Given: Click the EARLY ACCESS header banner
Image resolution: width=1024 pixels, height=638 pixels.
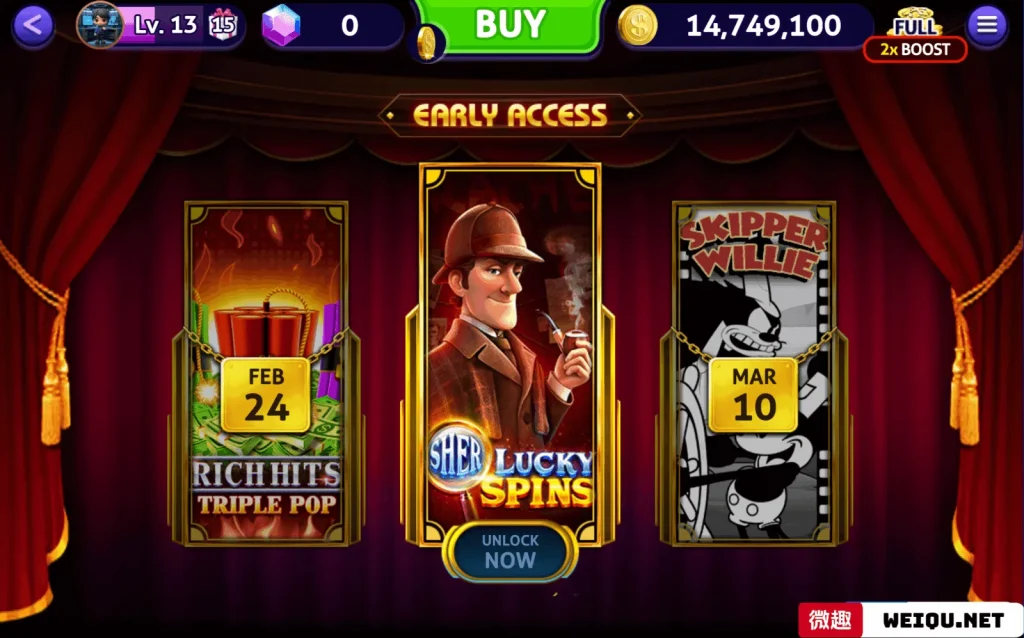Looking at the screenshot, I should (510, 116).
